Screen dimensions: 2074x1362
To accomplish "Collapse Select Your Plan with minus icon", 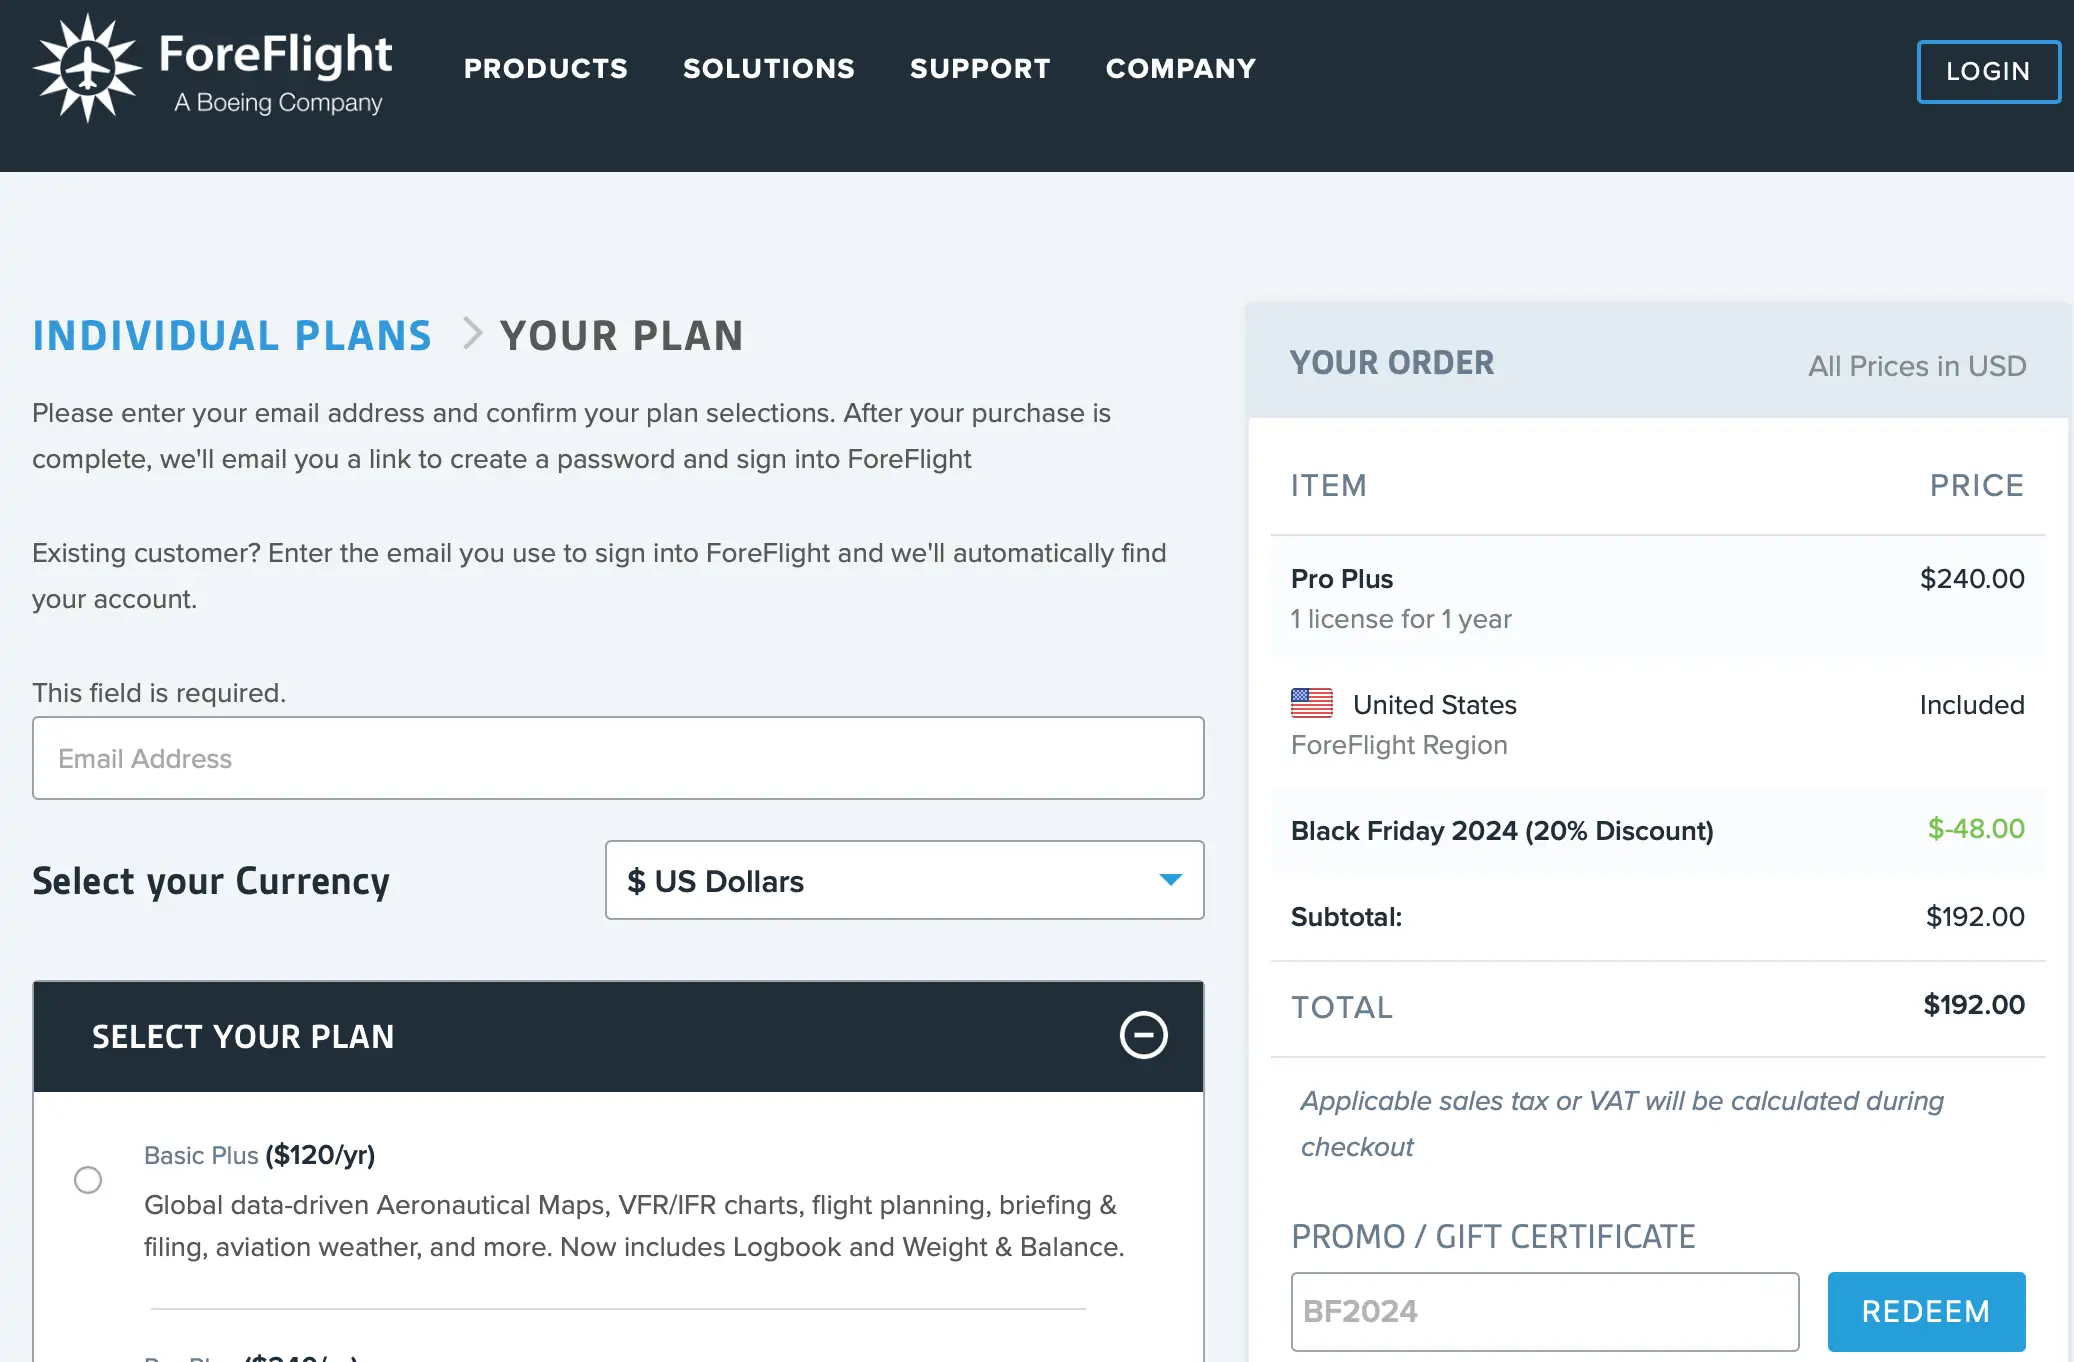I will click(x=1143, y=1035).
